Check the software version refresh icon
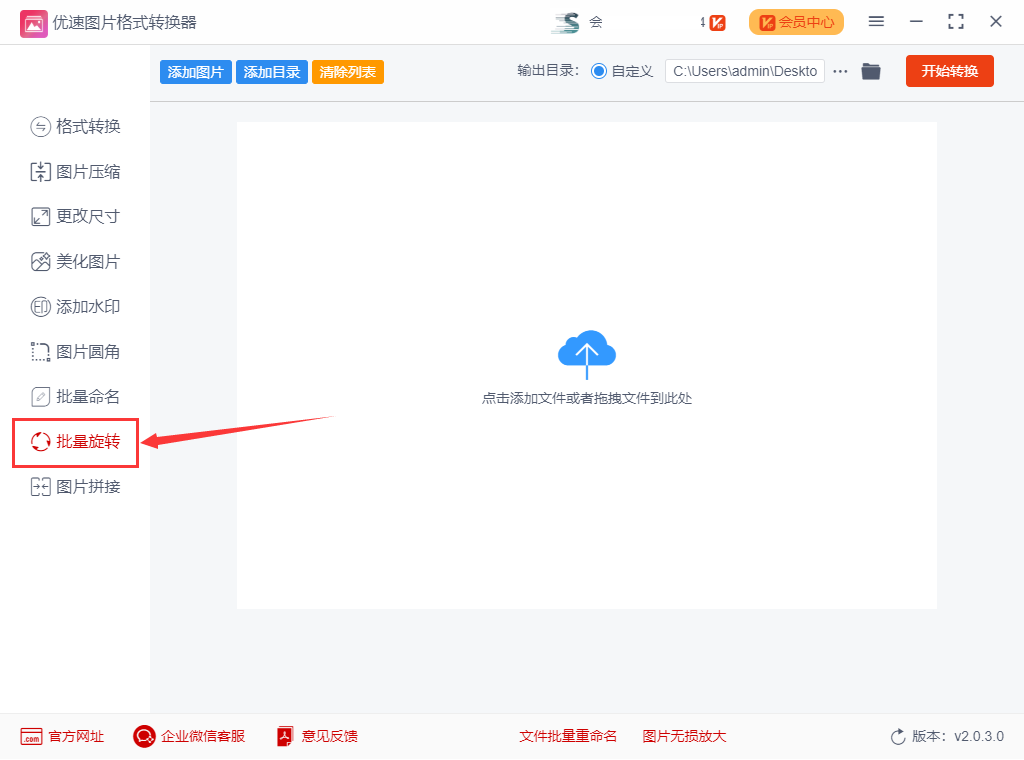 (x=898, y=737)
